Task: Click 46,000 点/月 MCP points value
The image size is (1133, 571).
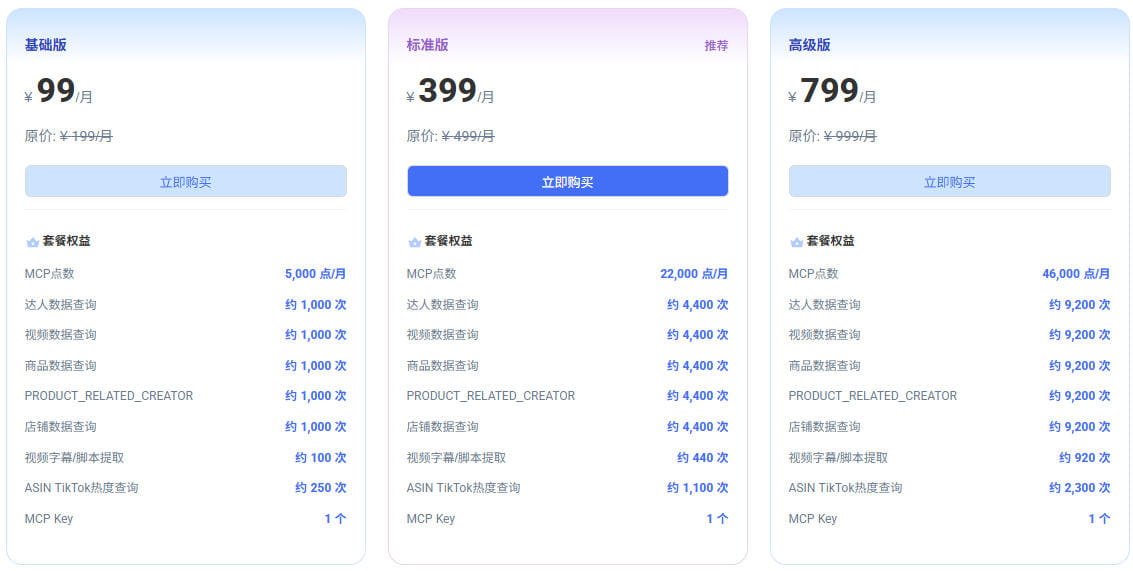Action: coord(1076,274)
